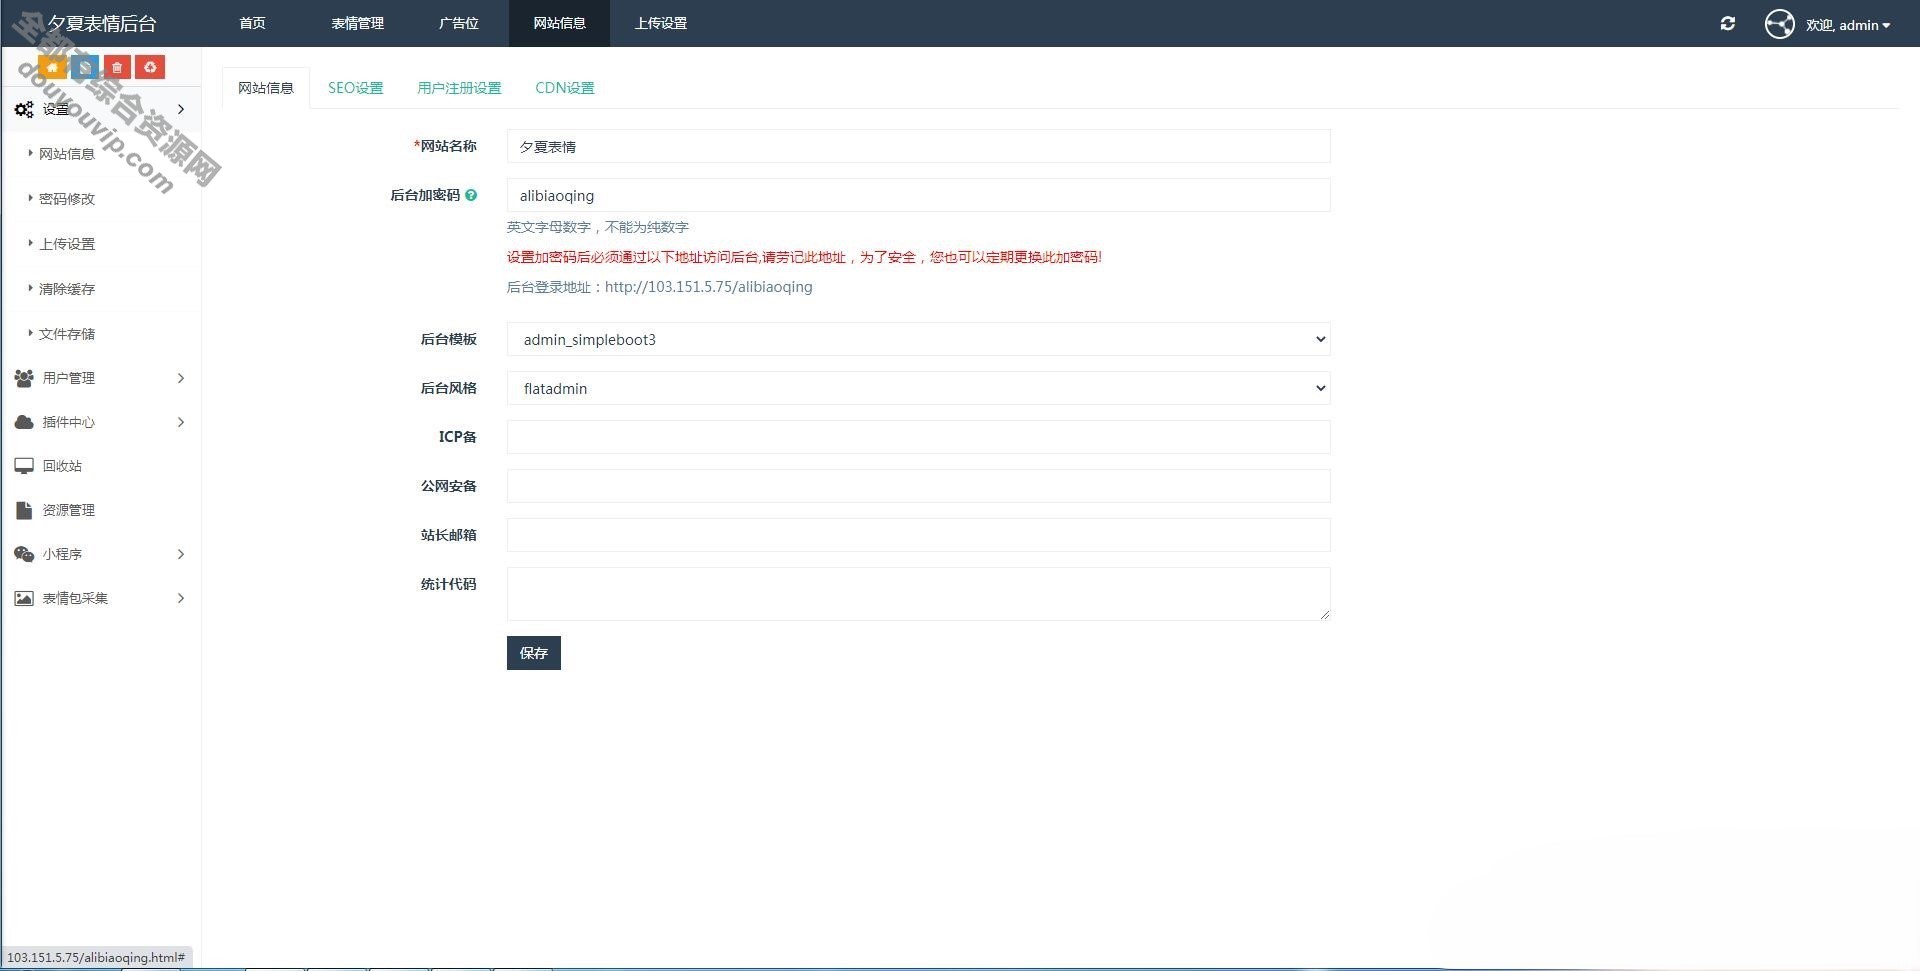Viewport: 1920px width, 971px height.
Task: Click the refresh icon in top bar
Action: (x=1727, y=23)
